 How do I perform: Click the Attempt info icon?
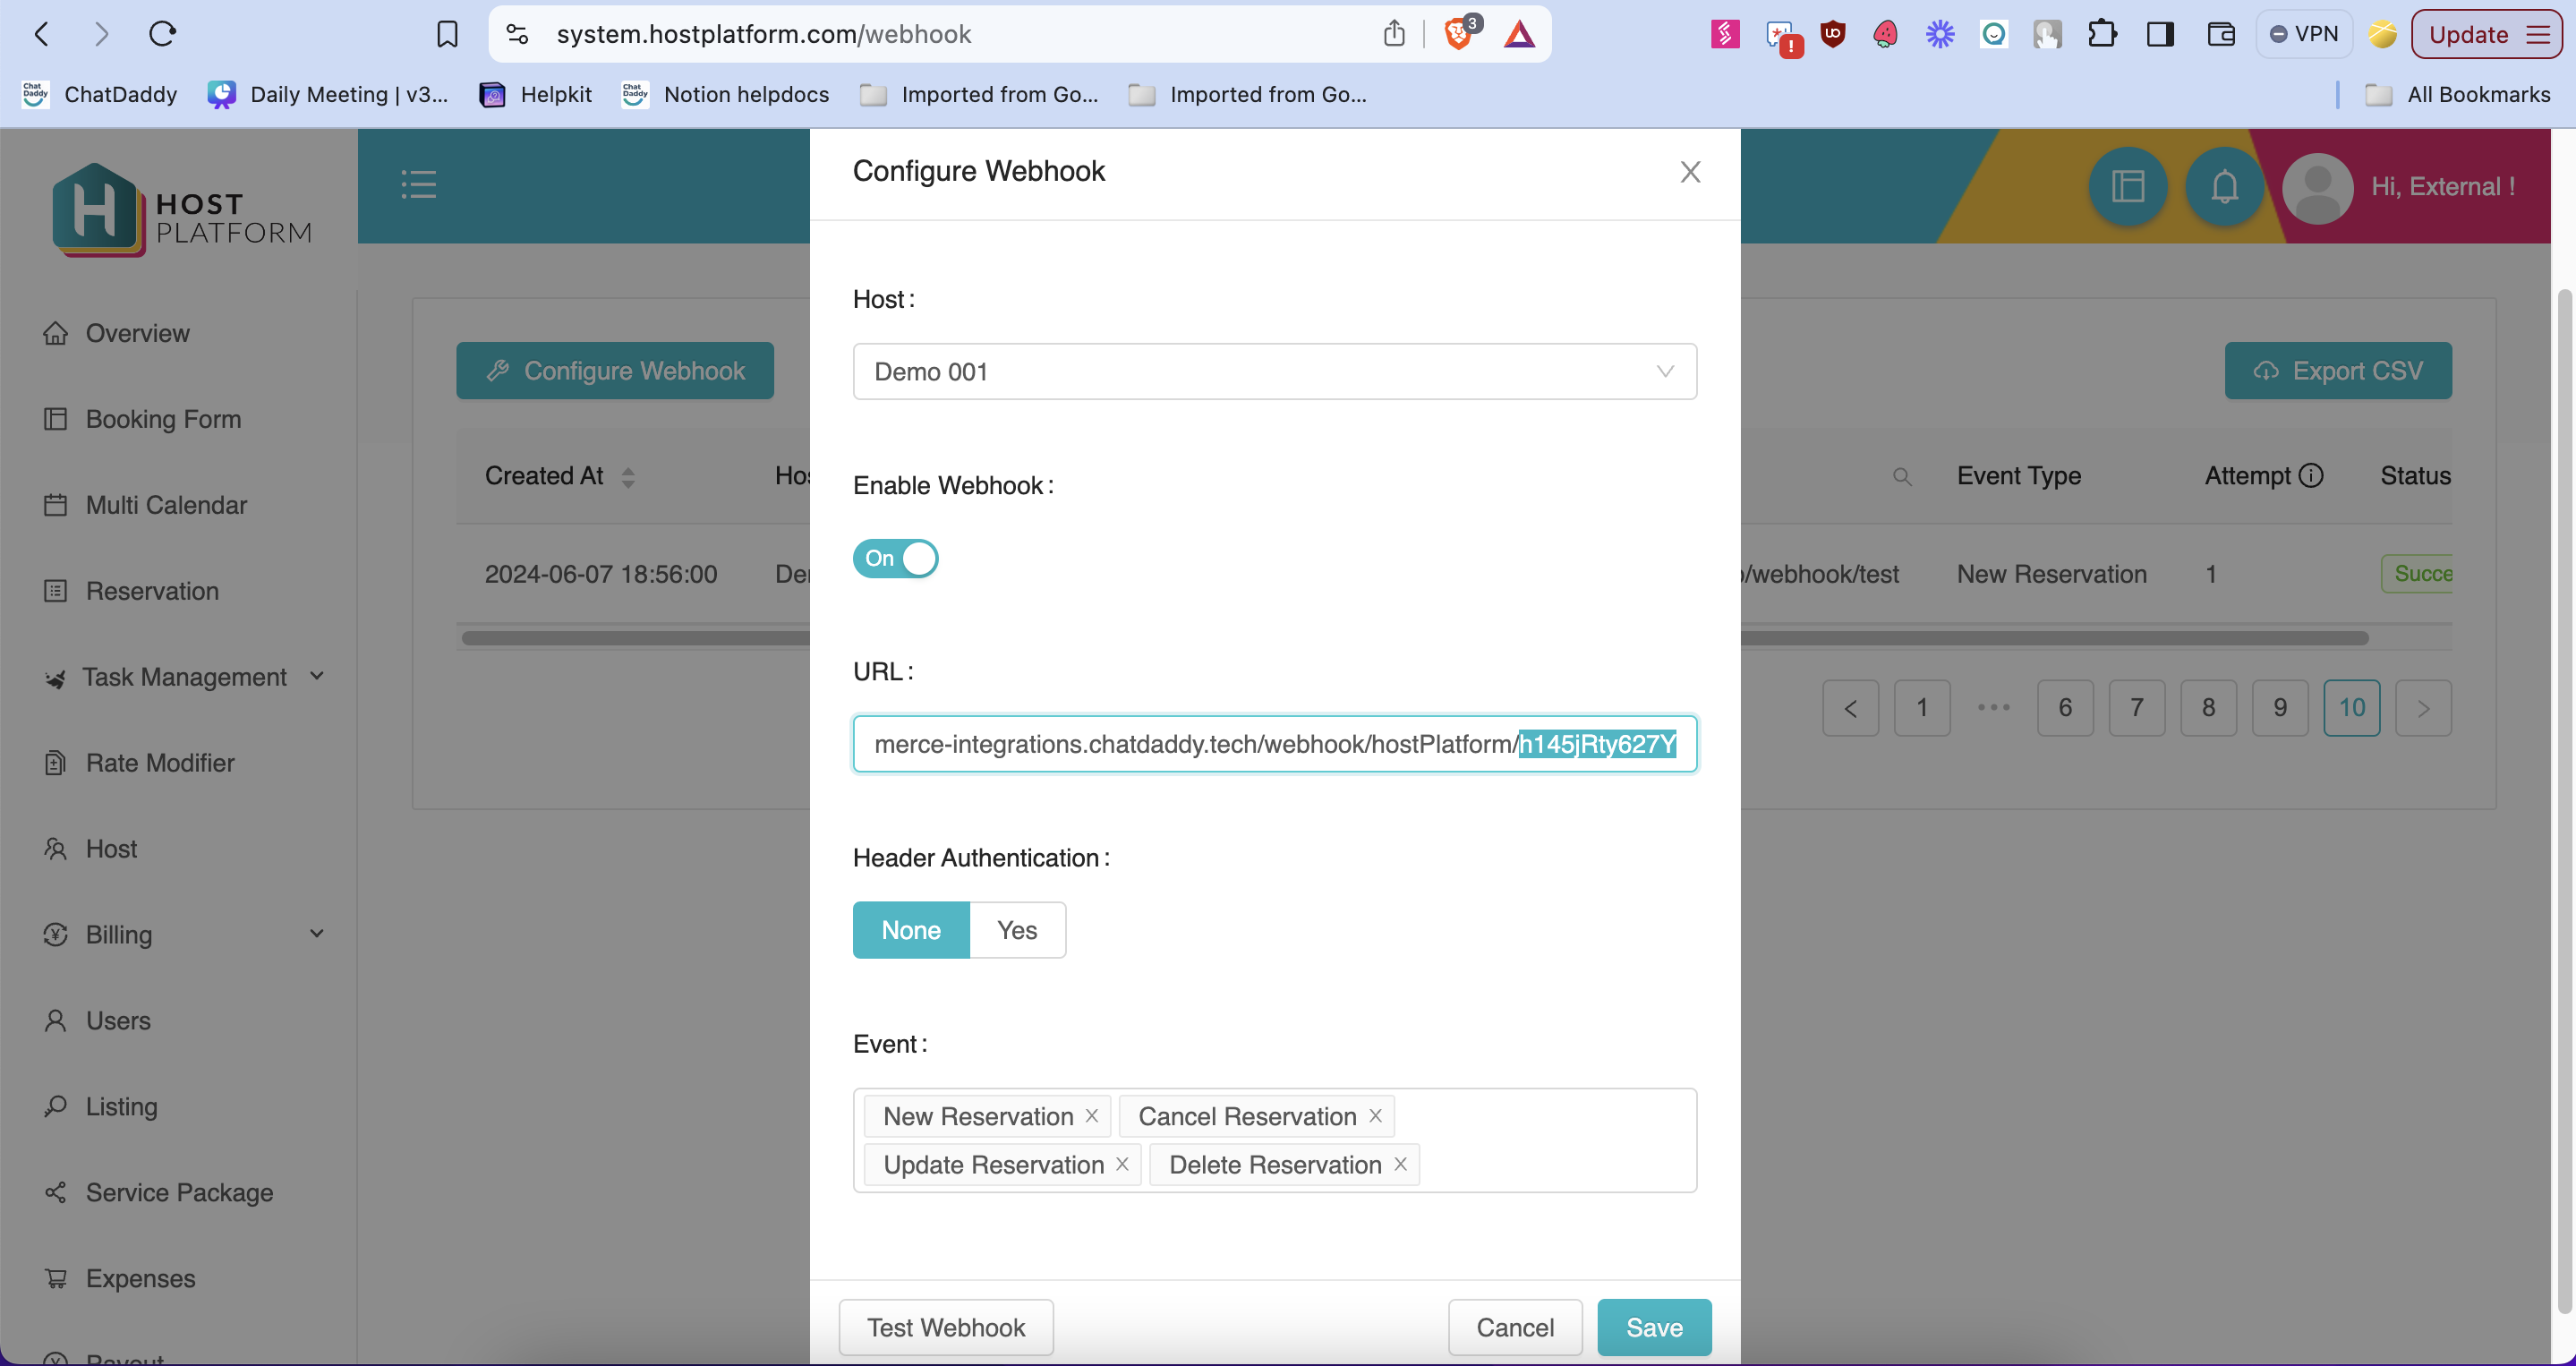pyautogui.click(x=2310, y=475)
